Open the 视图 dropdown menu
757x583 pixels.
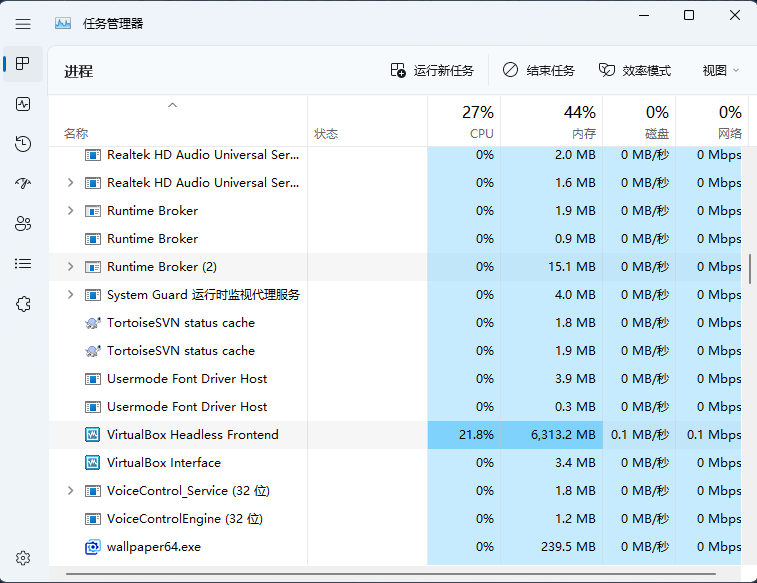[x=720, y=71]
